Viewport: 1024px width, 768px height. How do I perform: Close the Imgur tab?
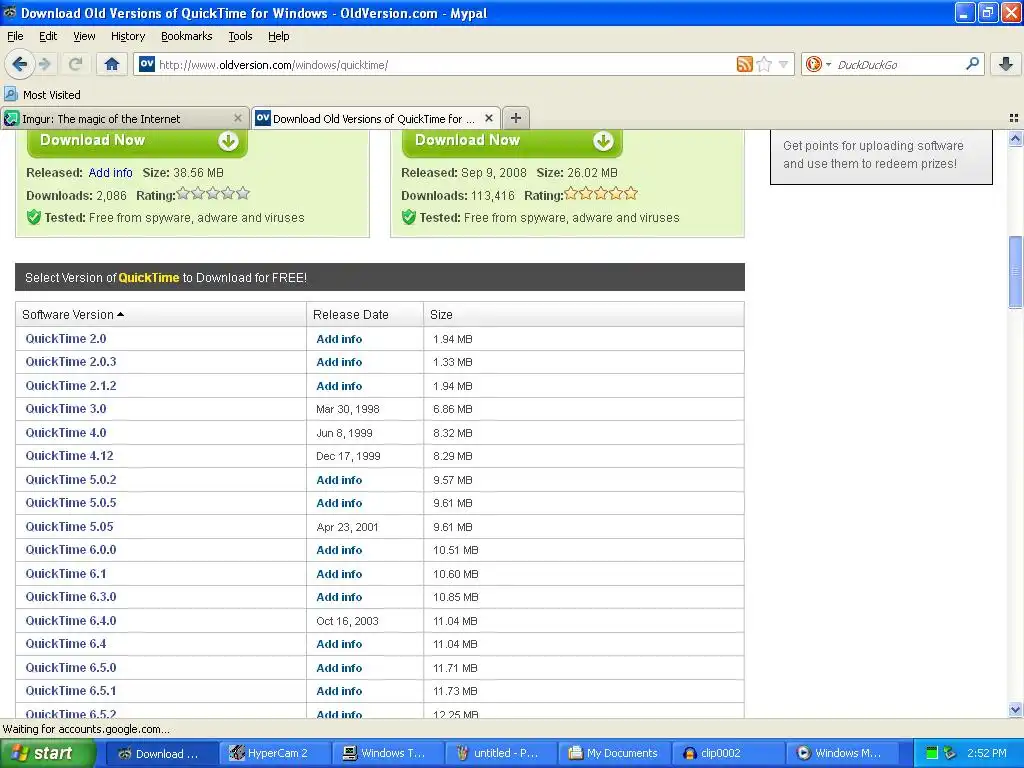(x=238, y=118)
